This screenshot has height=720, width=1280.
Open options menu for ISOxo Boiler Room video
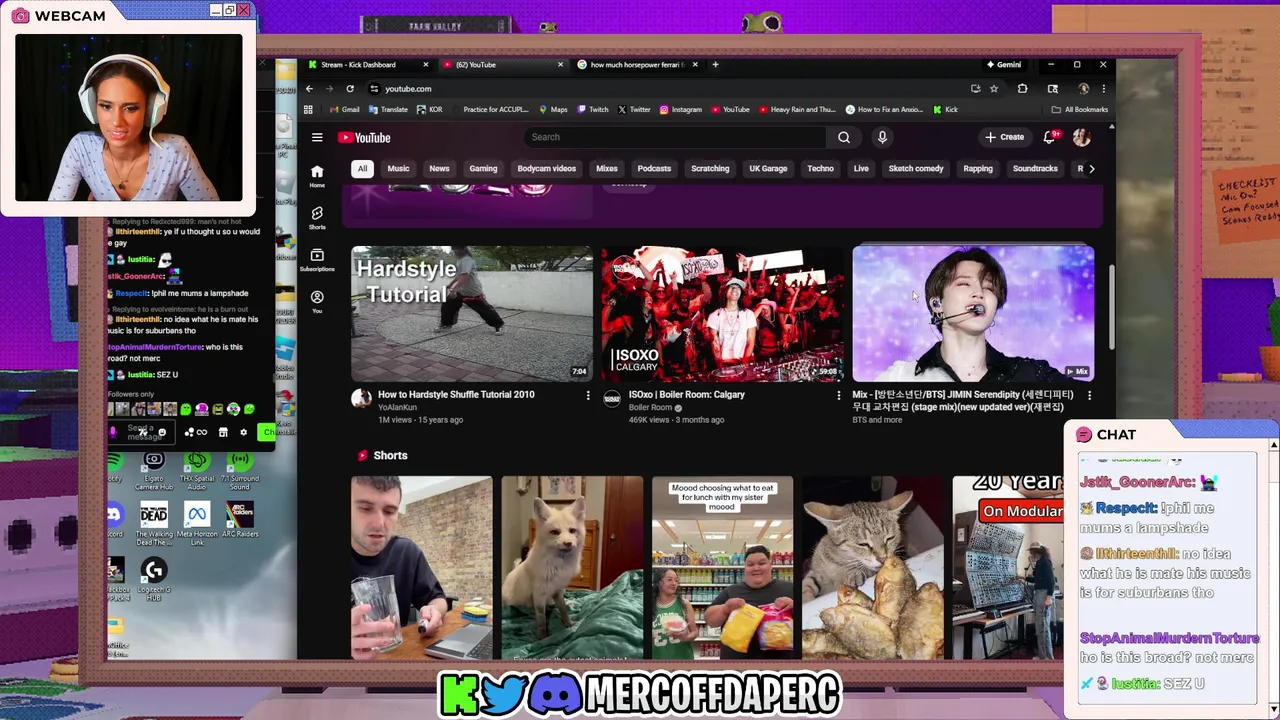tap(838, 396)
